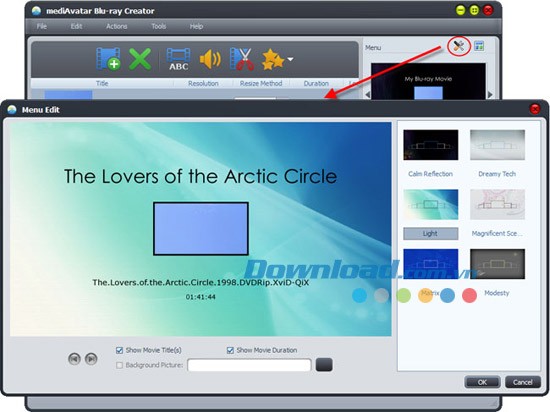Open the Help menu
The image size is (550, 412).
click(196, 26)
